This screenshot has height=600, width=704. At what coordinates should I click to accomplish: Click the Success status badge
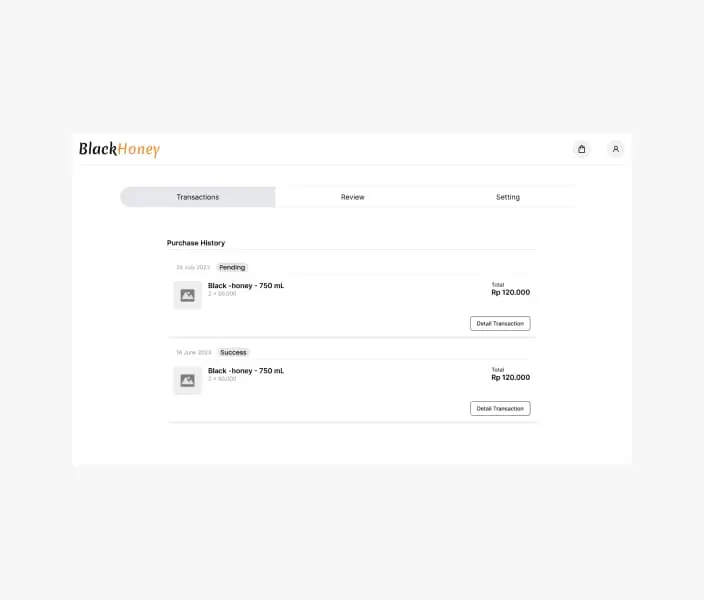pos(233,353)
